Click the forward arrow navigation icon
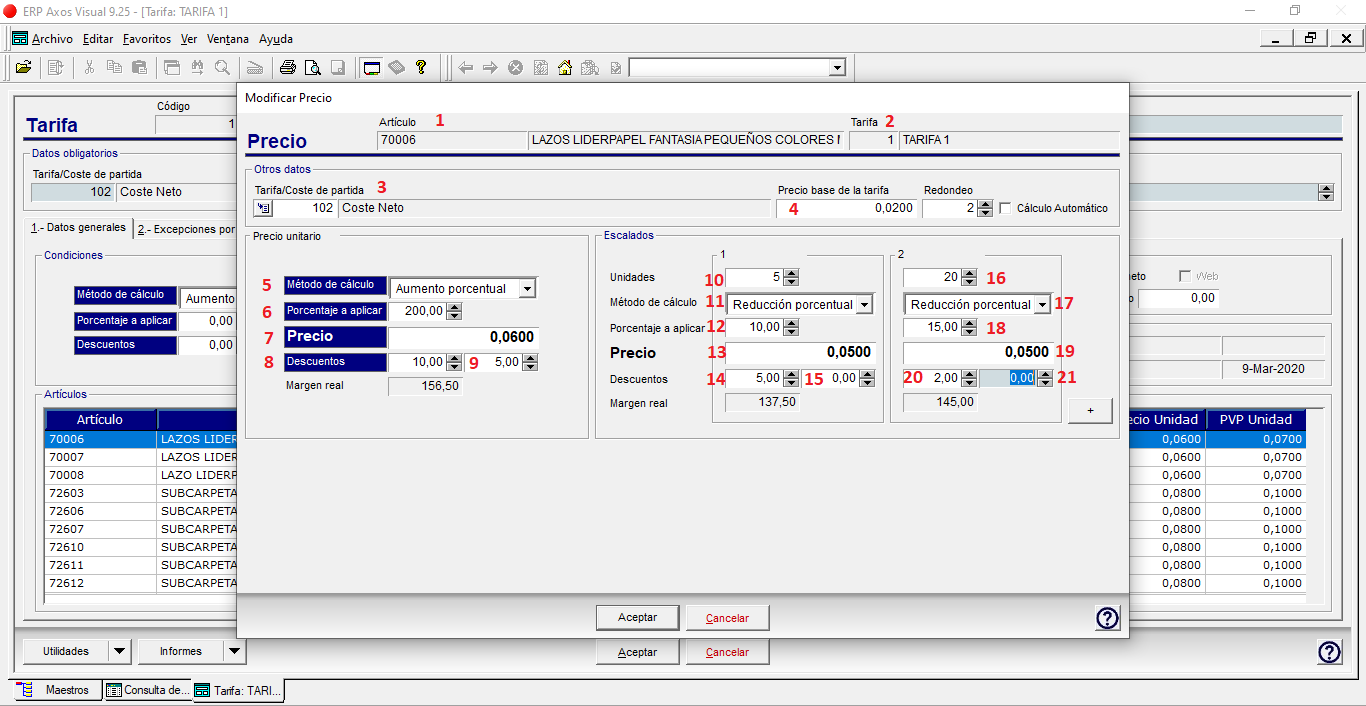Image resolution: width=1366 pixels, height=706 pixels. 490,68
